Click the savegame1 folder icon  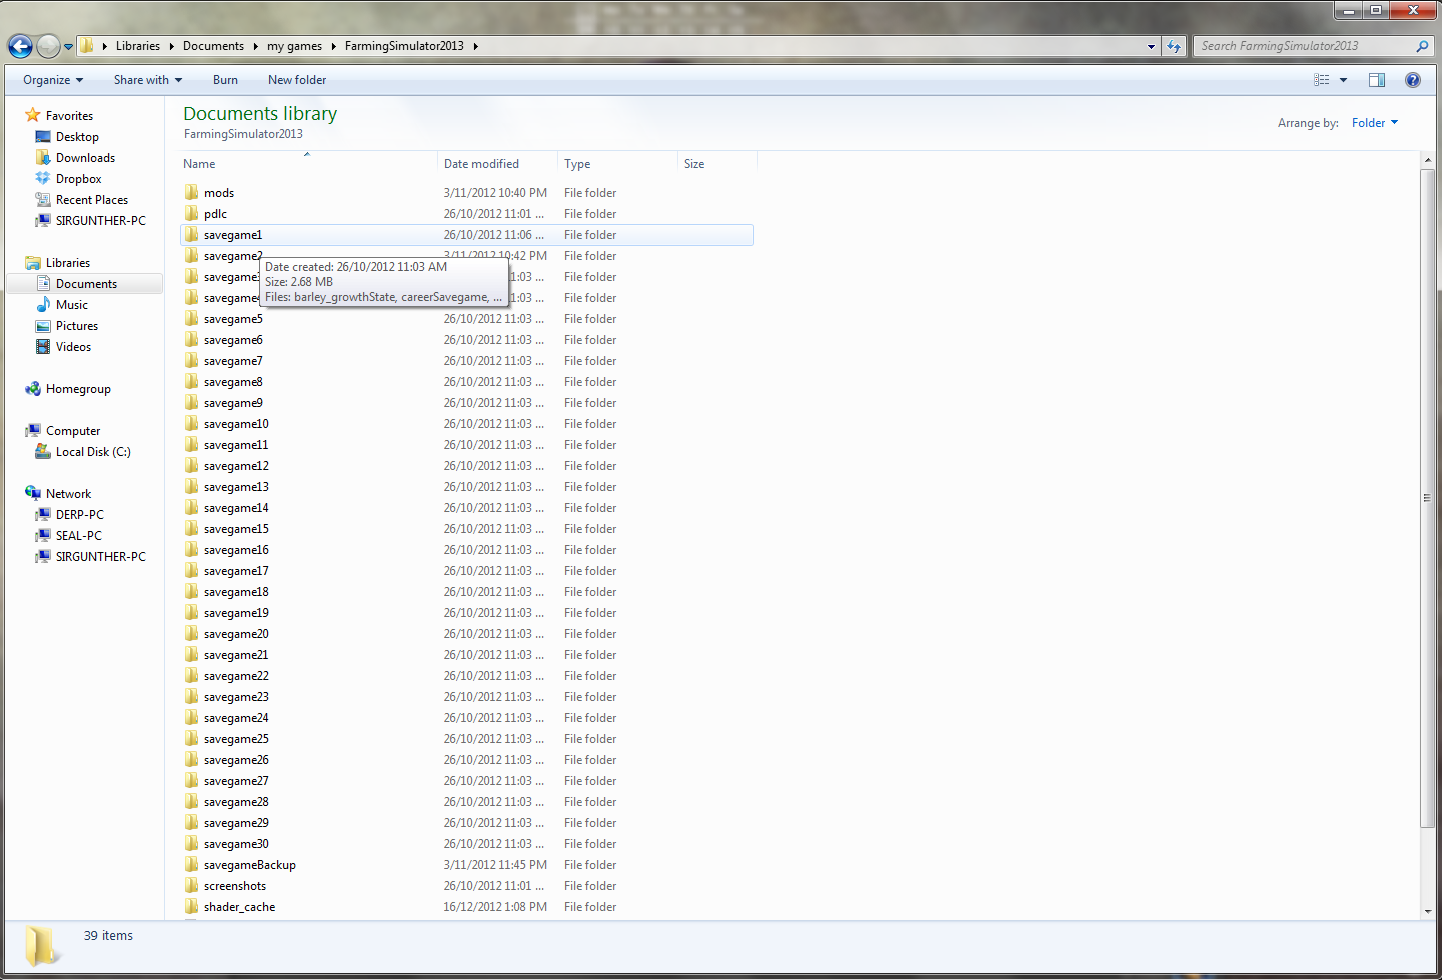pyautogui.click(x=191, y=235)
